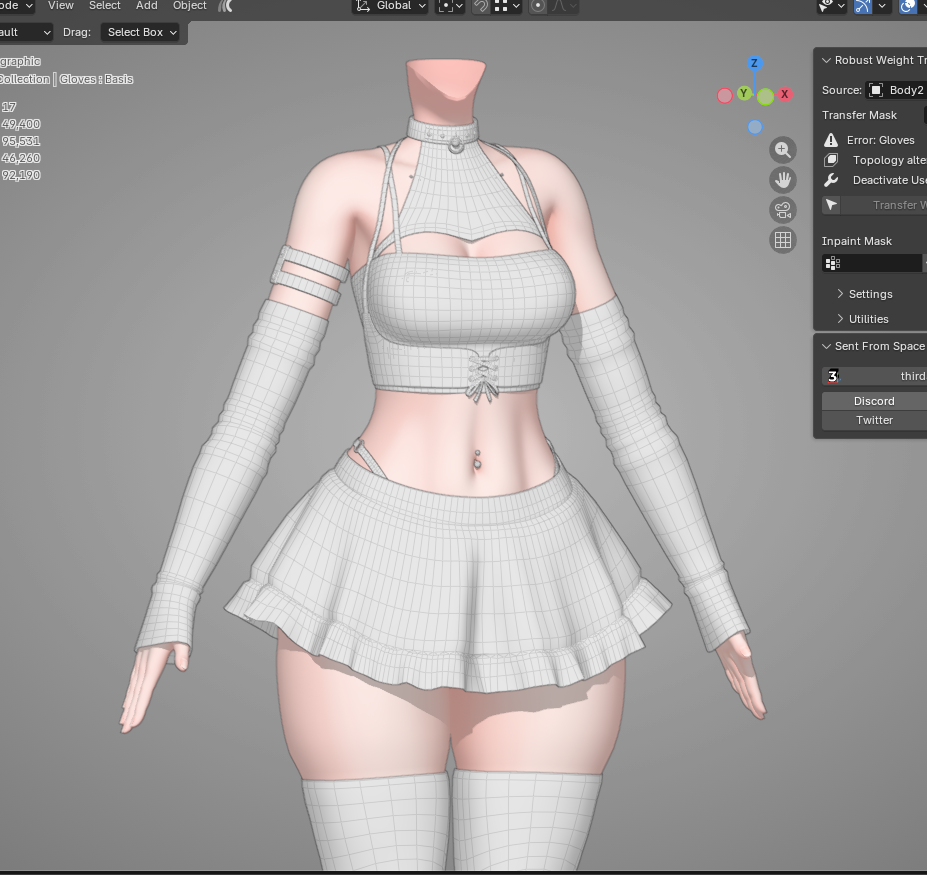Click the Source object field Body2
Viewport: 927px width, 875px height.
pos(896,90)
